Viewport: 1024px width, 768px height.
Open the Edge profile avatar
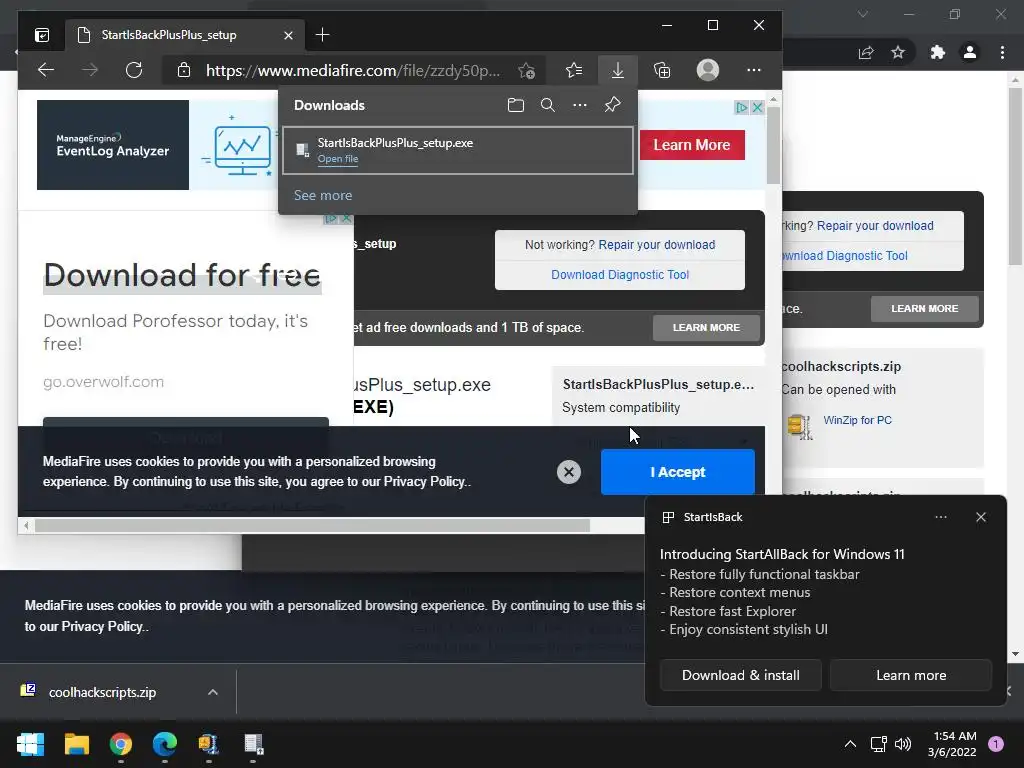pyautogui.click(x=708, y=70)
